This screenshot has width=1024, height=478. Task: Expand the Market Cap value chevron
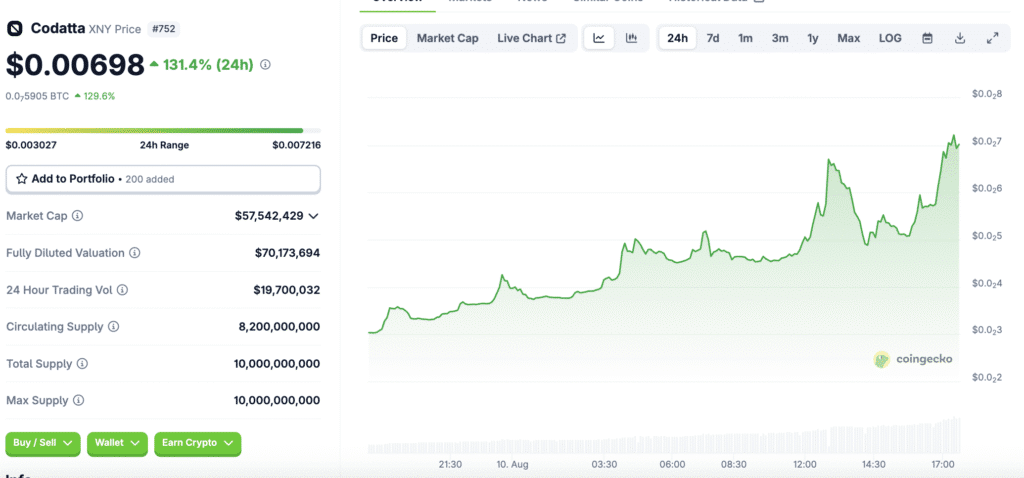click(x=314, y=216)
